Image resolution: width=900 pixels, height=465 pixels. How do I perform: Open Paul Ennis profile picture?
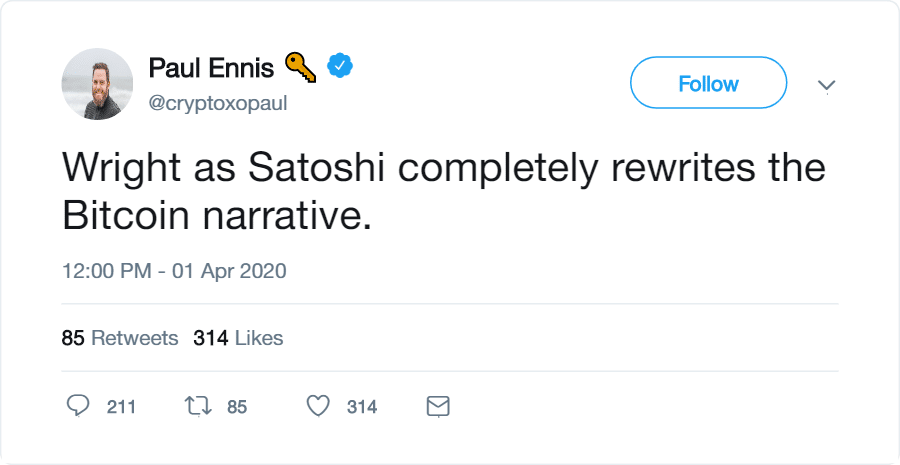click(x=97, y=84)
